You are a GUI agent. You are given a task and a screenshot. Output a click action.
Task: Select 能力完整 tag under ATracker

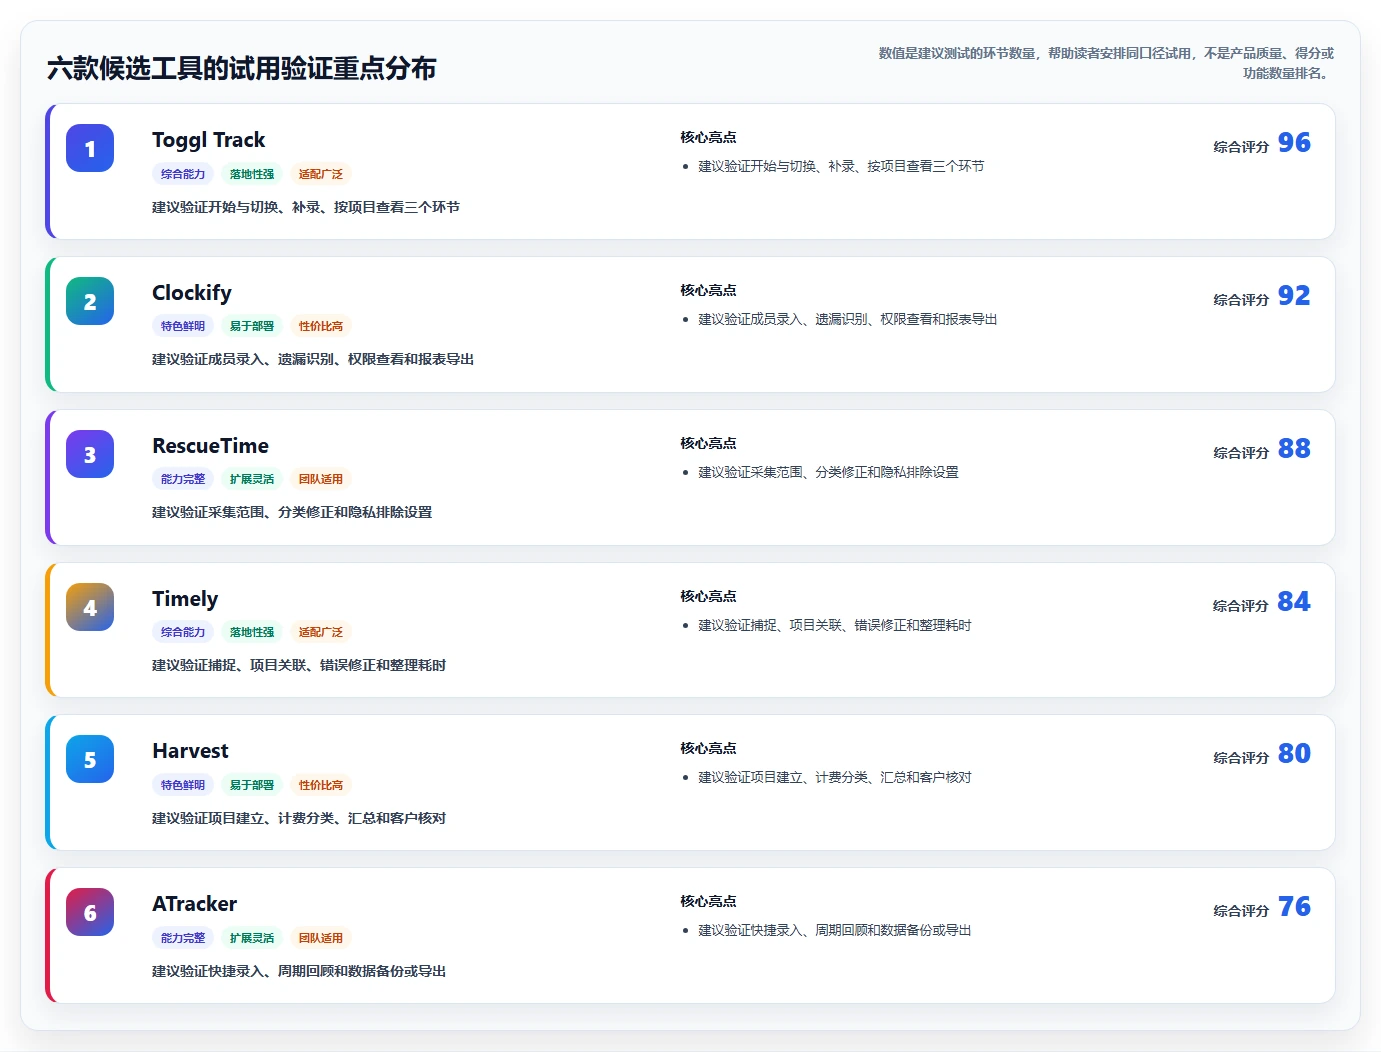183,938
